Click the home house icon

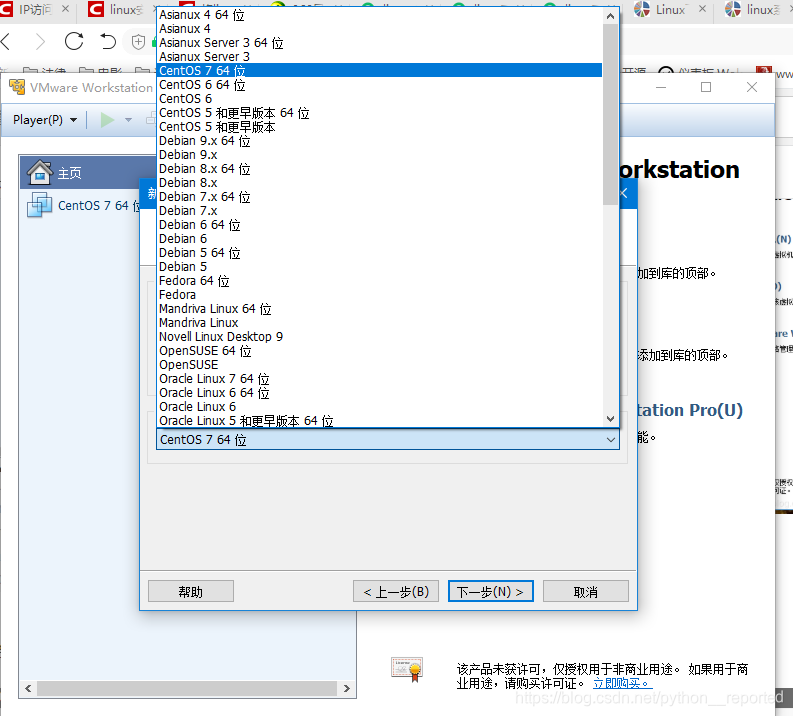pos(39,172)
